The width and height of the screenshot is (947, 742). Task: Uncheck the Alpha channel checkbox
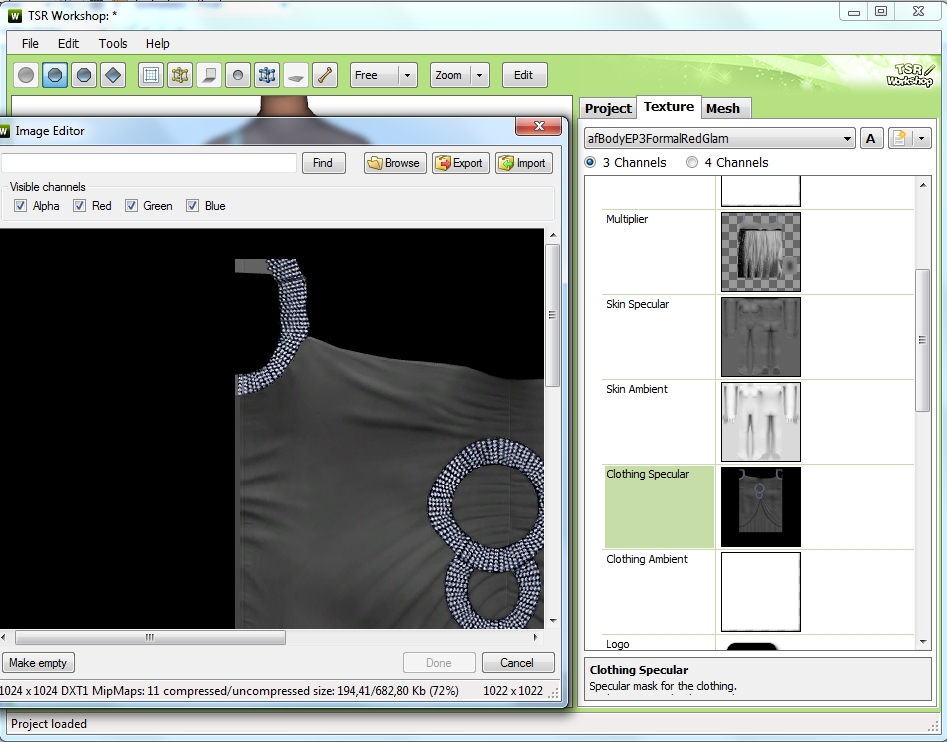(21, 206)
